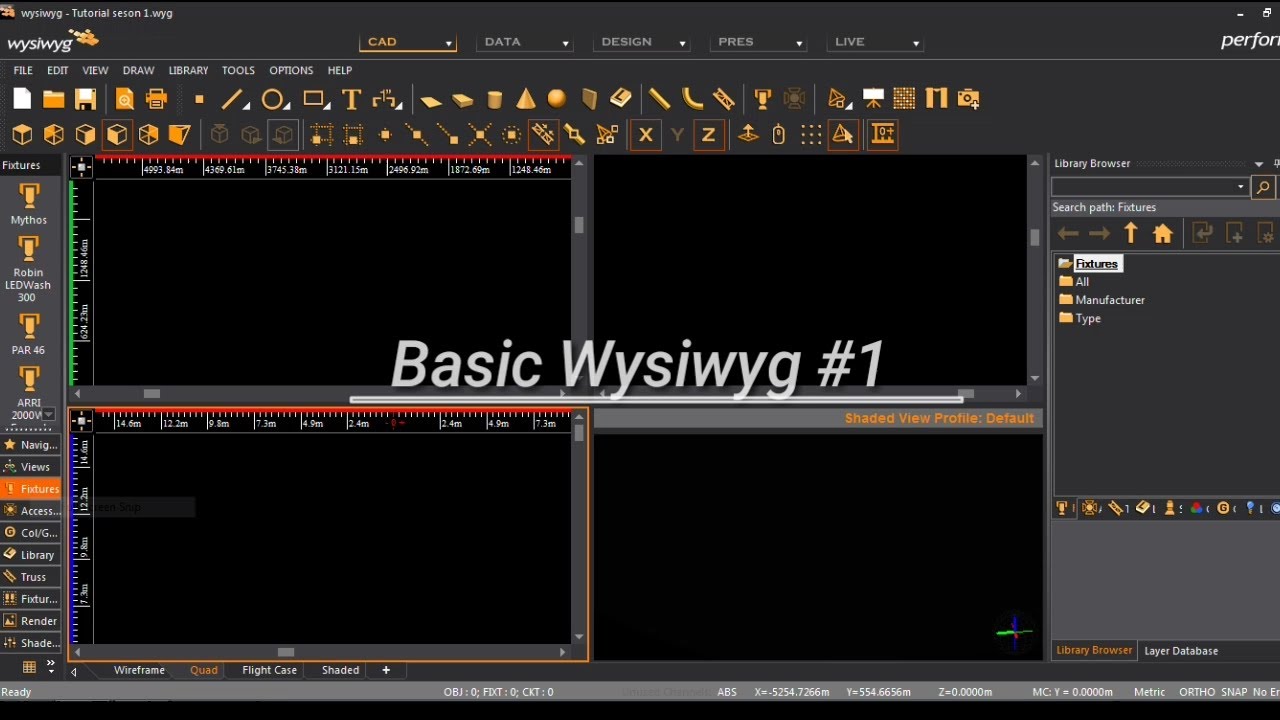
Task: Insert a cylinder primitive
Action: click(x=494, y=99)
